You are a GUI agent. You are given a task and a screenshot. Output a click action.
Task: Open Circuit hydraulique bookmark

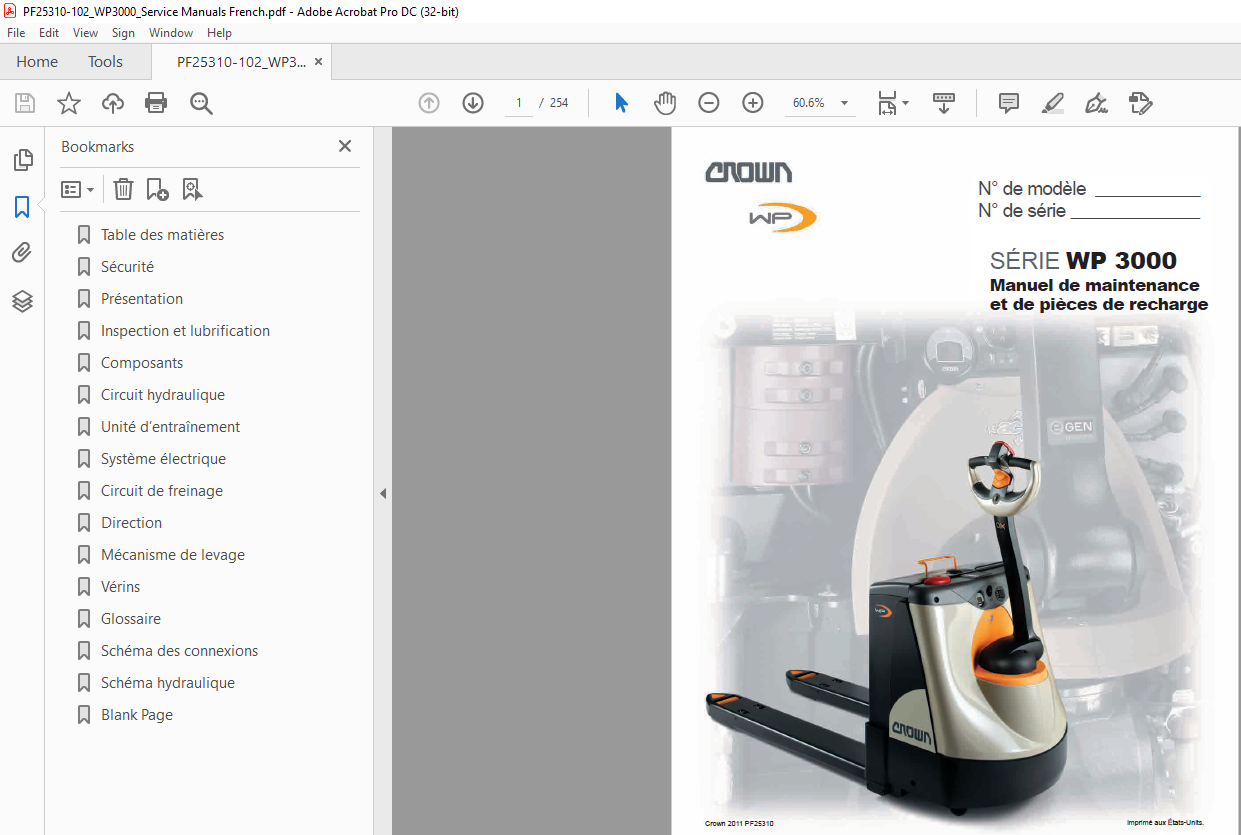(x=163, y=395)
